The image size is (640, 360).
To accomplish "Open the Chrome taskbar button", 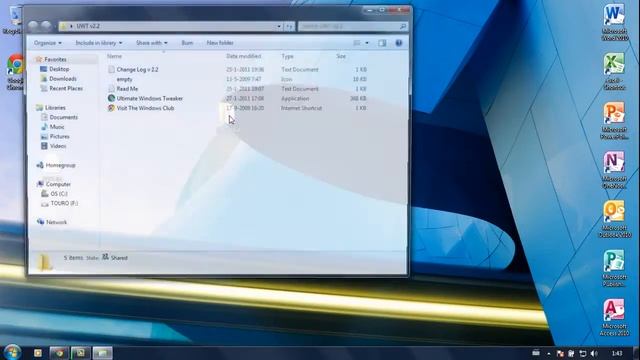I will tap(59, 353).
